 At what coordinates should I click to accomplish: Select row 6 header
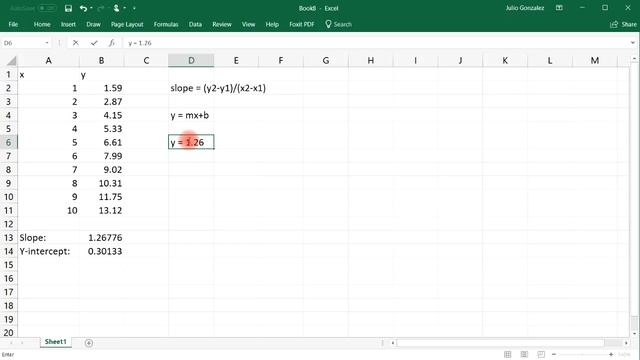pyautogui.click(x=8, y=142)
